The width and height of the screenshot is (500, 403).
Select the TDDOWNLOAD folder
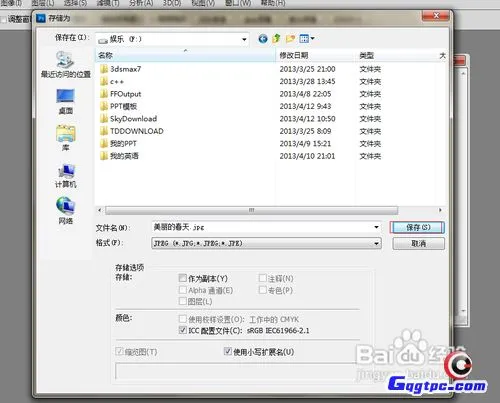(131, 131)
